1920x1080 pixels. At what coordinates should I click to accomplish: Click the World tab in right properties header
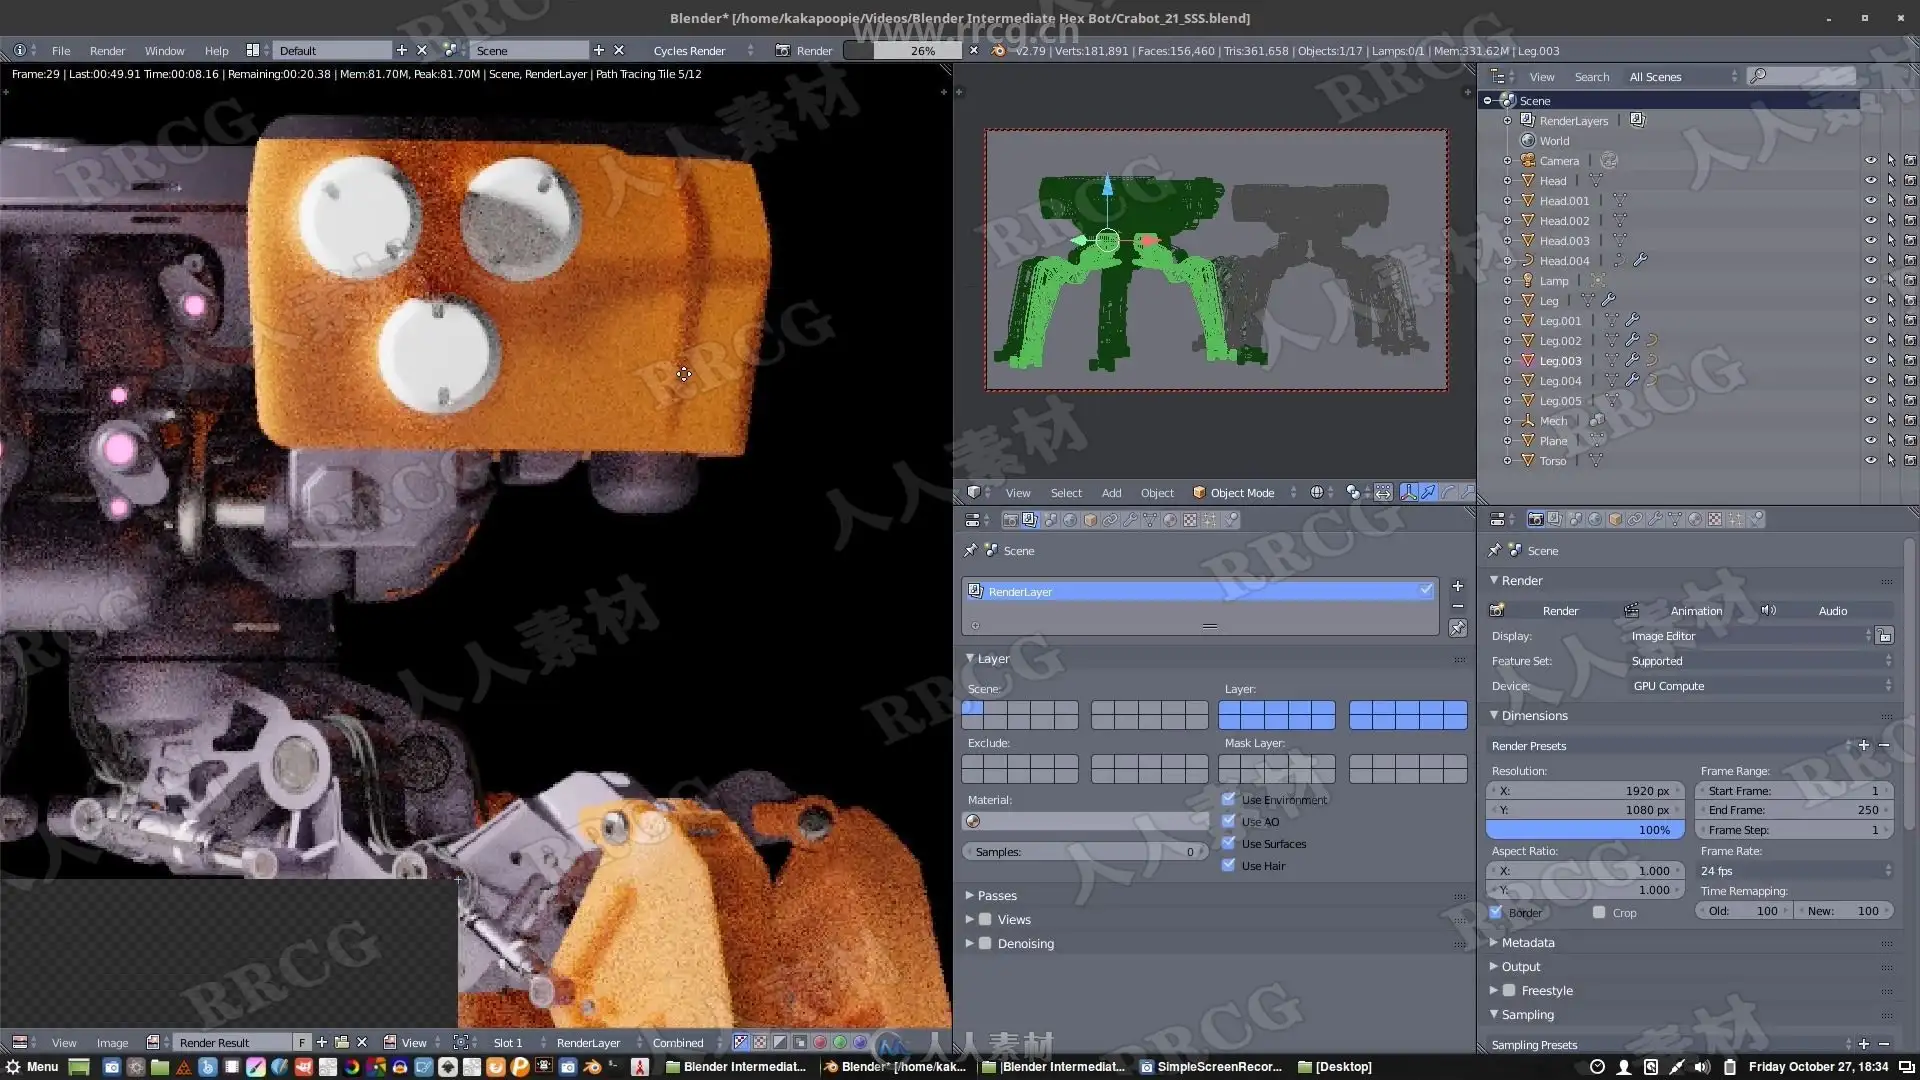[1595, 519]
